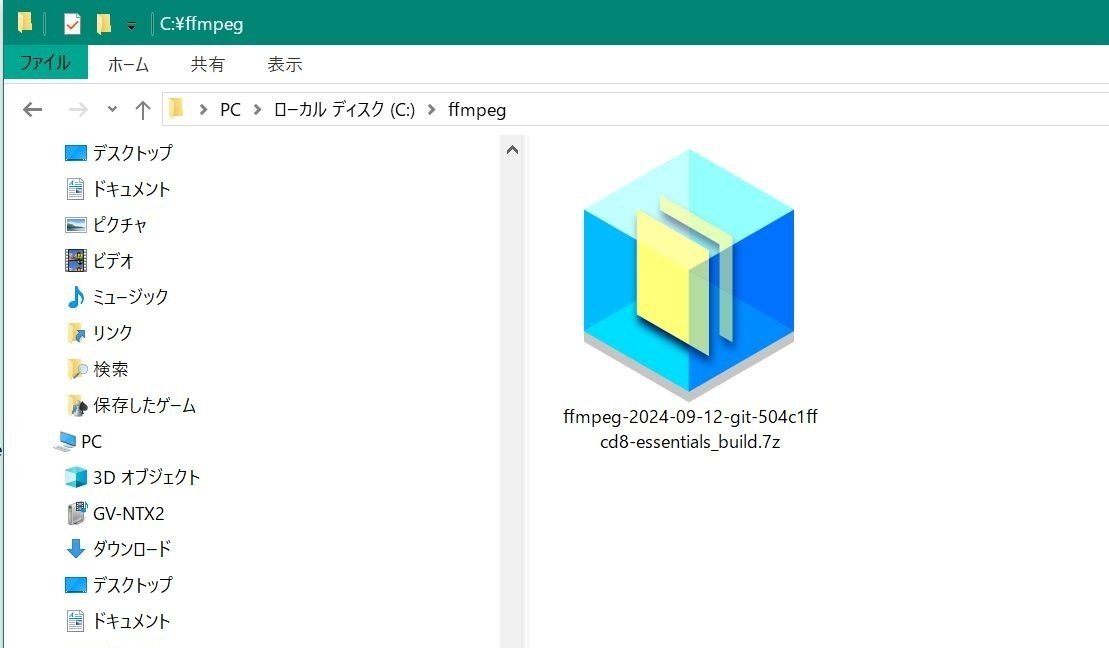Go up one folder level
Image resolution: width=1109 pixels, height=648 pixels.
click(x=143, y=110)
